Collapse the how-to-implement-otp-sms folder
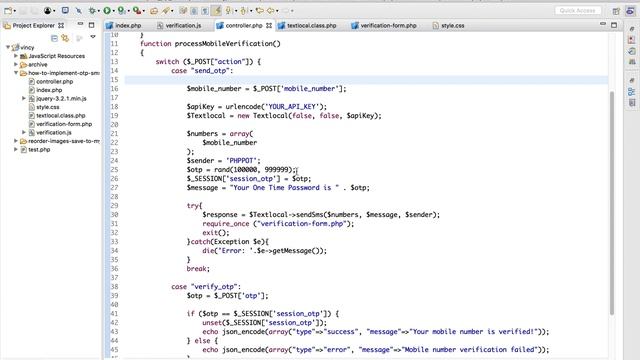 (x=16, y=73)
